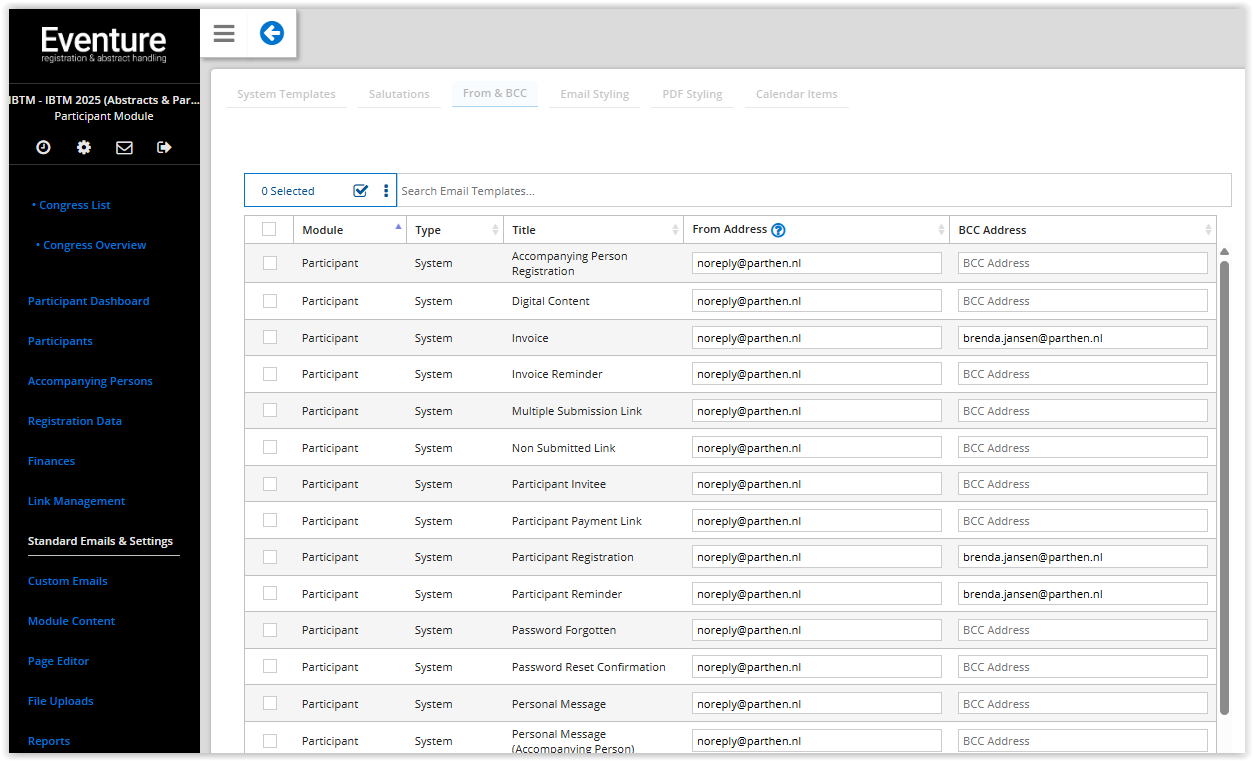
Task: Open Accompanying Persons in sidebar
Action: 90,381
